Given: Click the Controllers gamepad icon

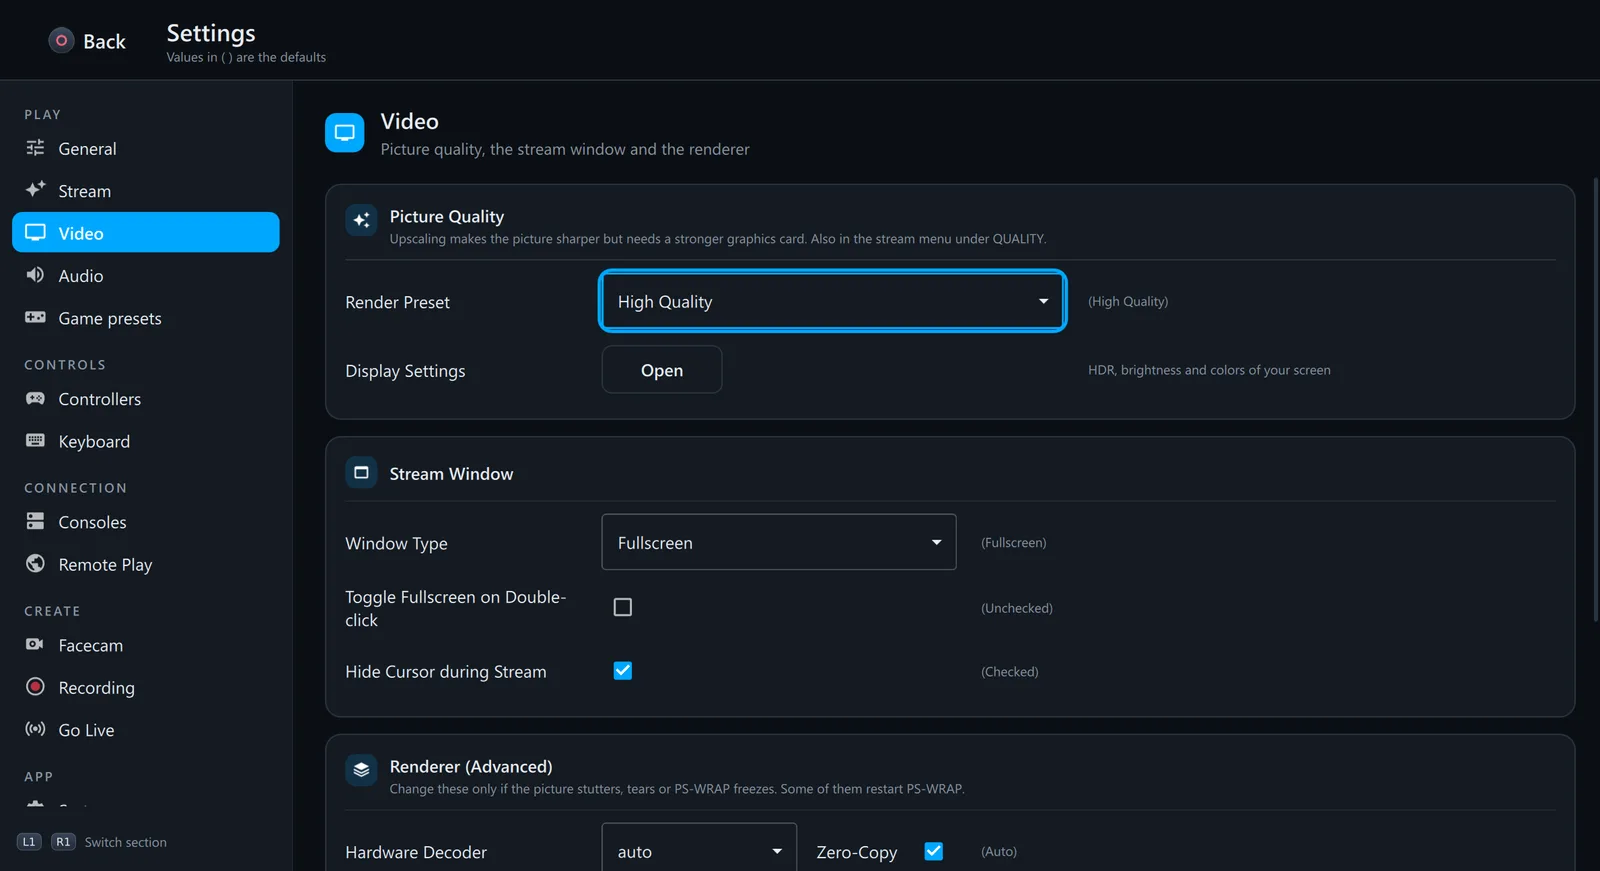Looking at the screenshot, I should (35, 399).
